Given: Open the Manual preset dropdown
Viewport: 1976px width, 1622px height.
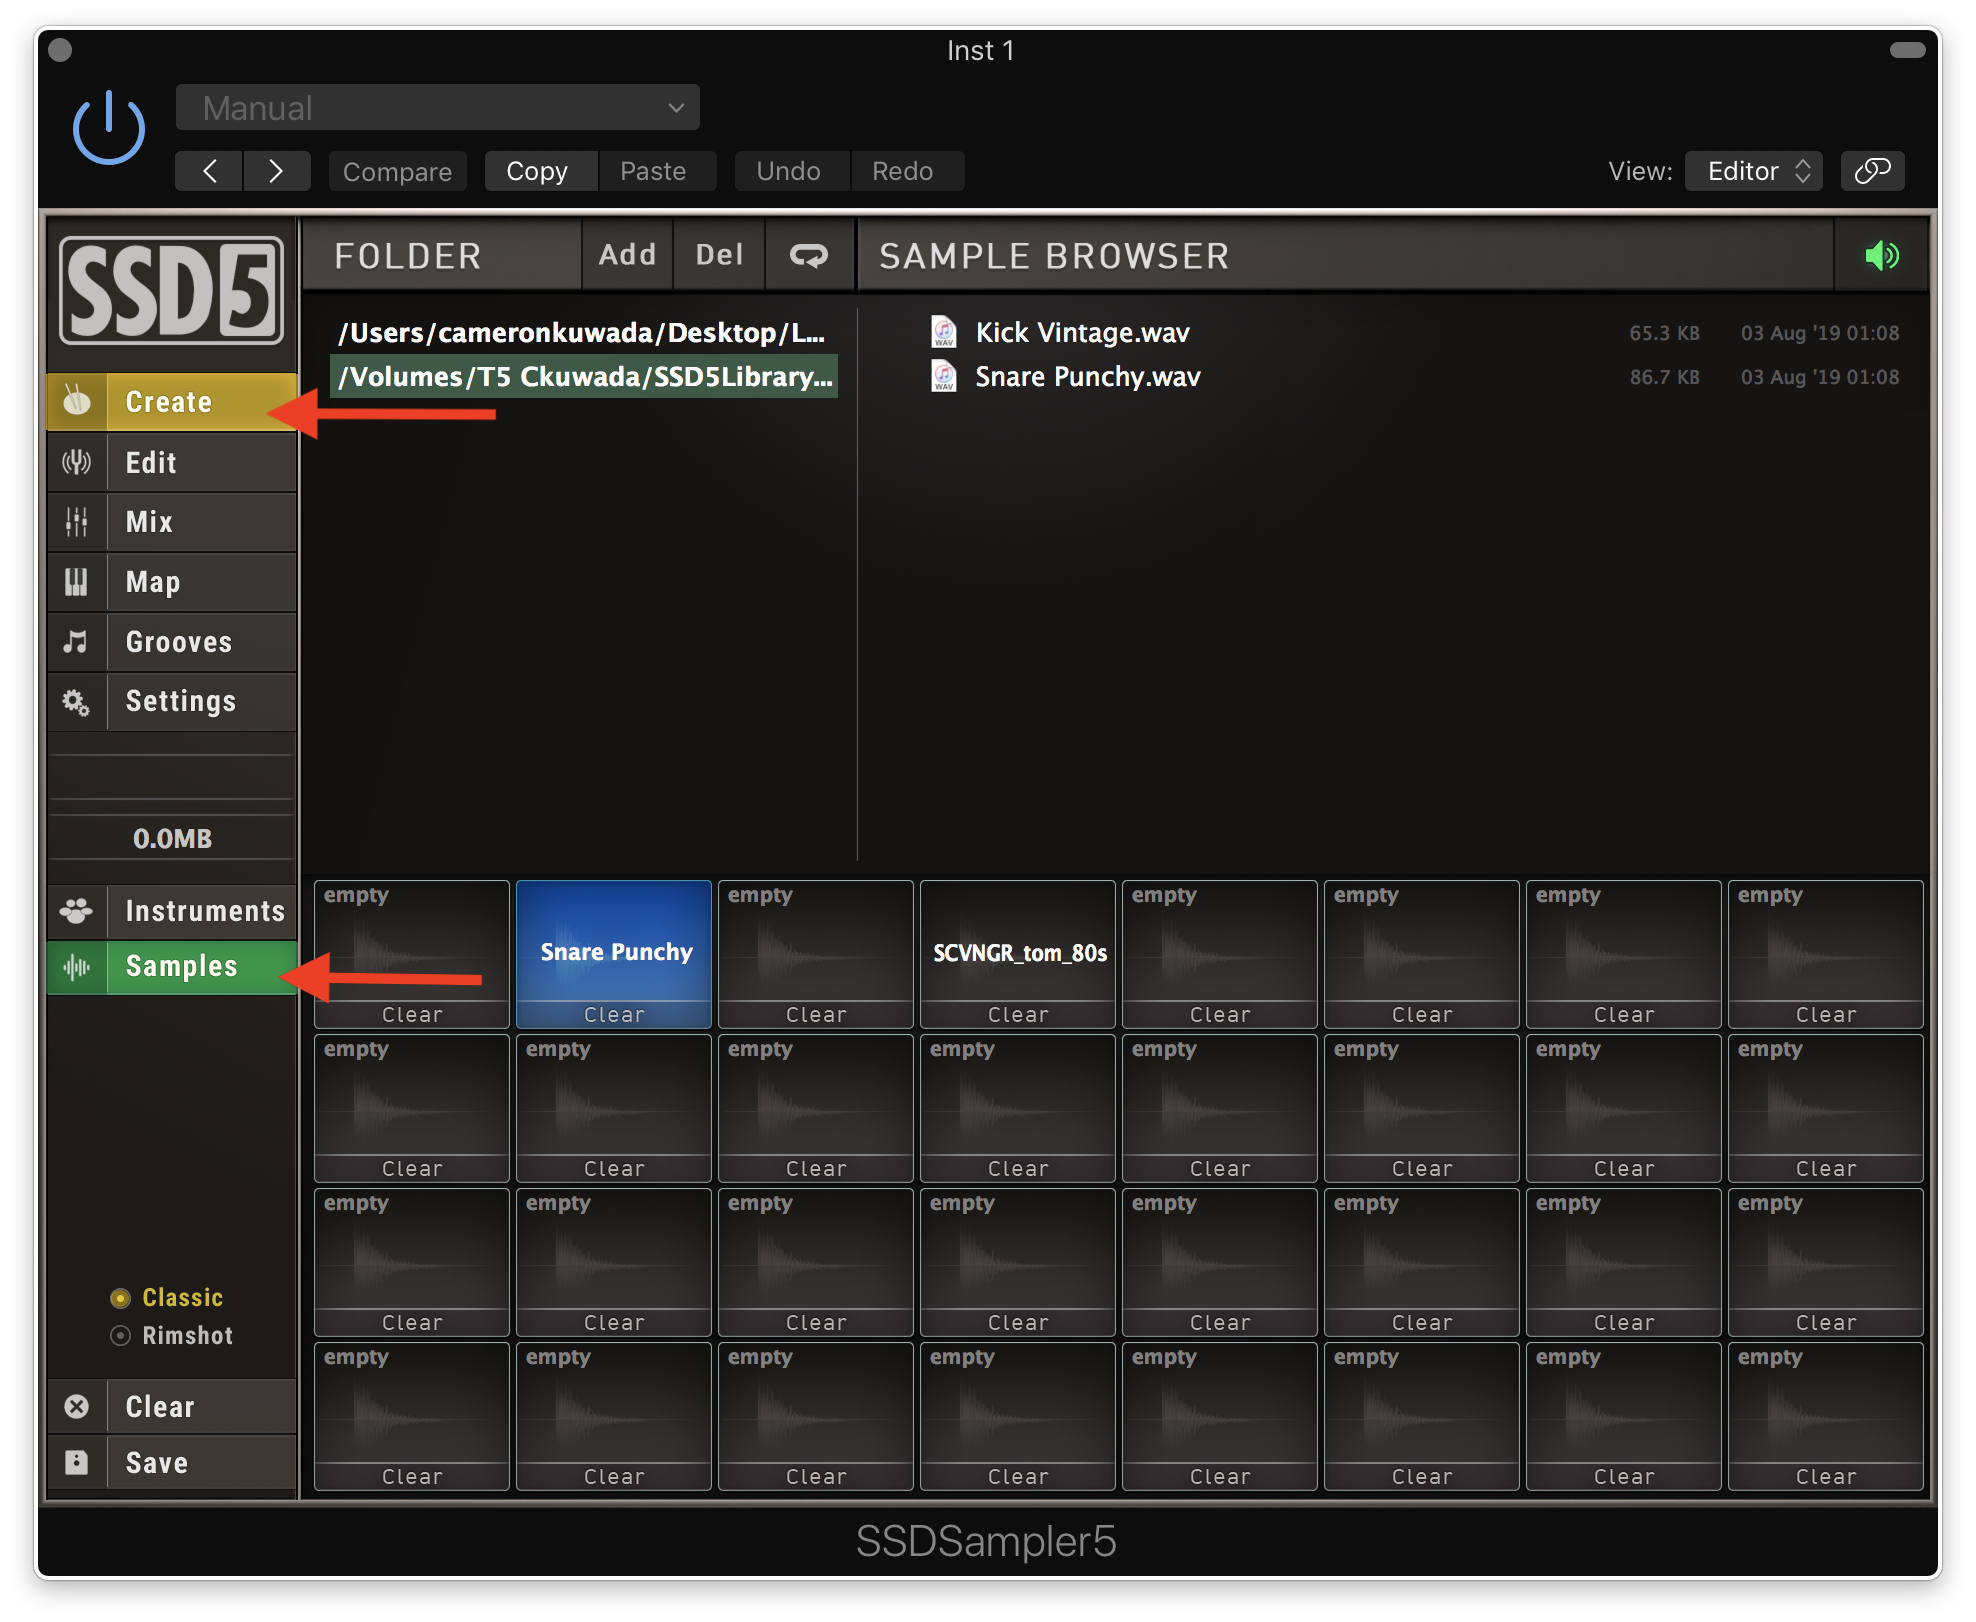Looking at the screenshot, I should pos(437,108).
